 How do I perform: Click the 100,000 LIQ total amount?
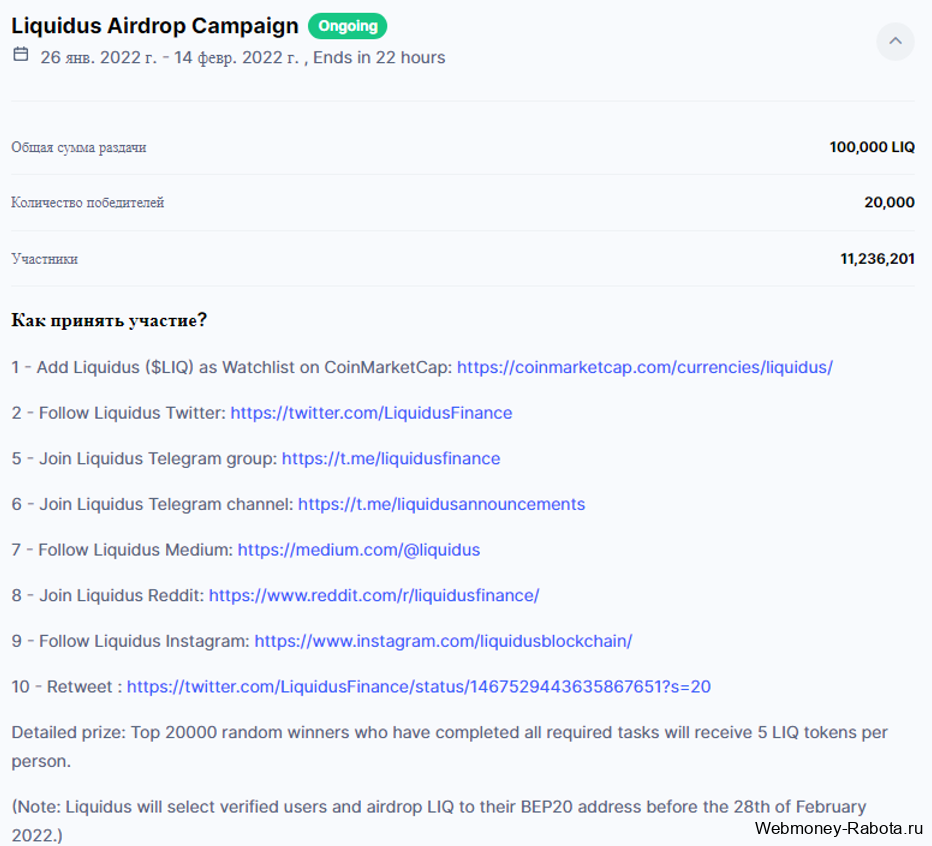871,147
